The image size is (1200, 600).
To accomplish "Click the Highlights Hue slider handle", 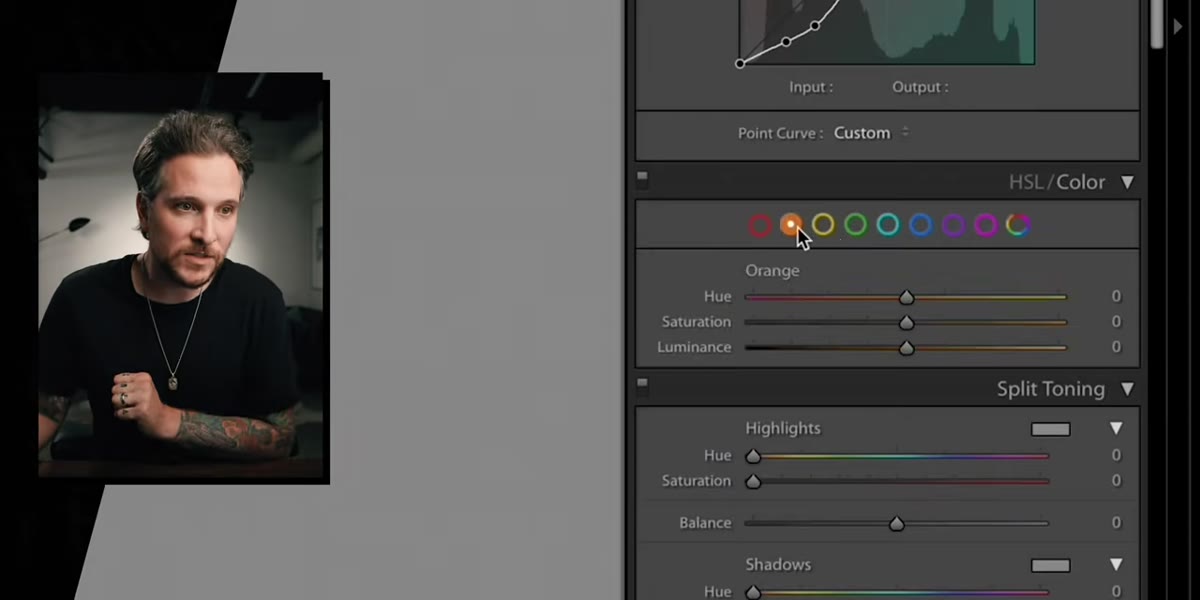I will [x=753, y=456].
